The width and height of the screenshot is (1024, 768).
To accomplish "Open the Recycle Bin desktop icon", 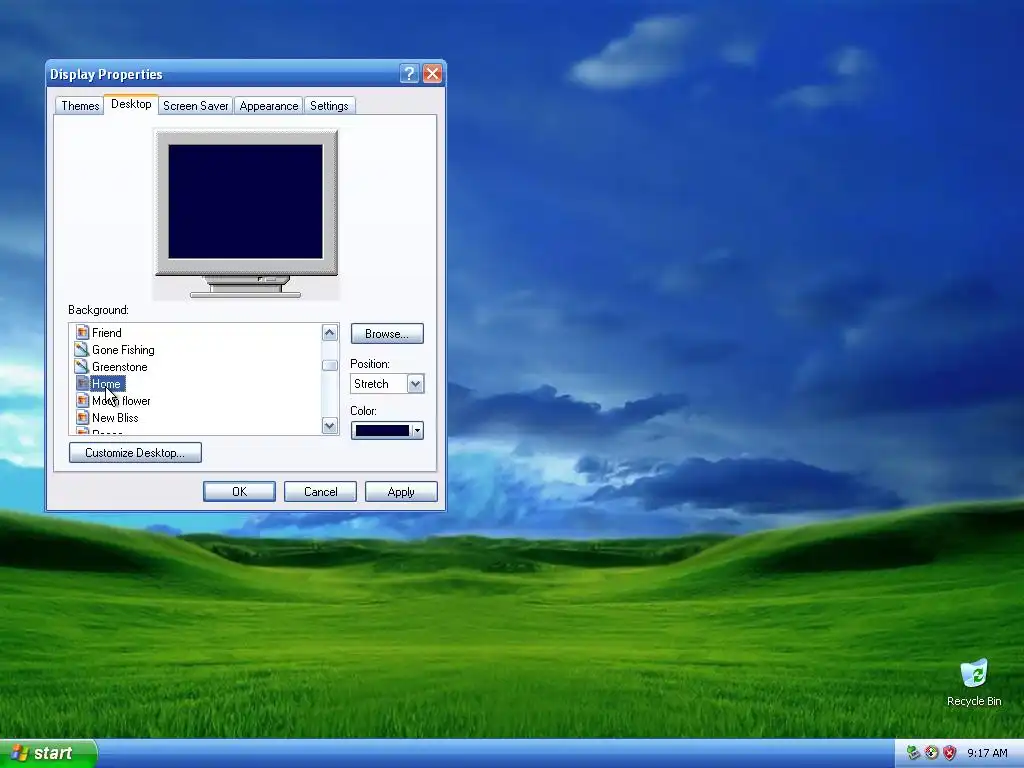I will (974, 682).
